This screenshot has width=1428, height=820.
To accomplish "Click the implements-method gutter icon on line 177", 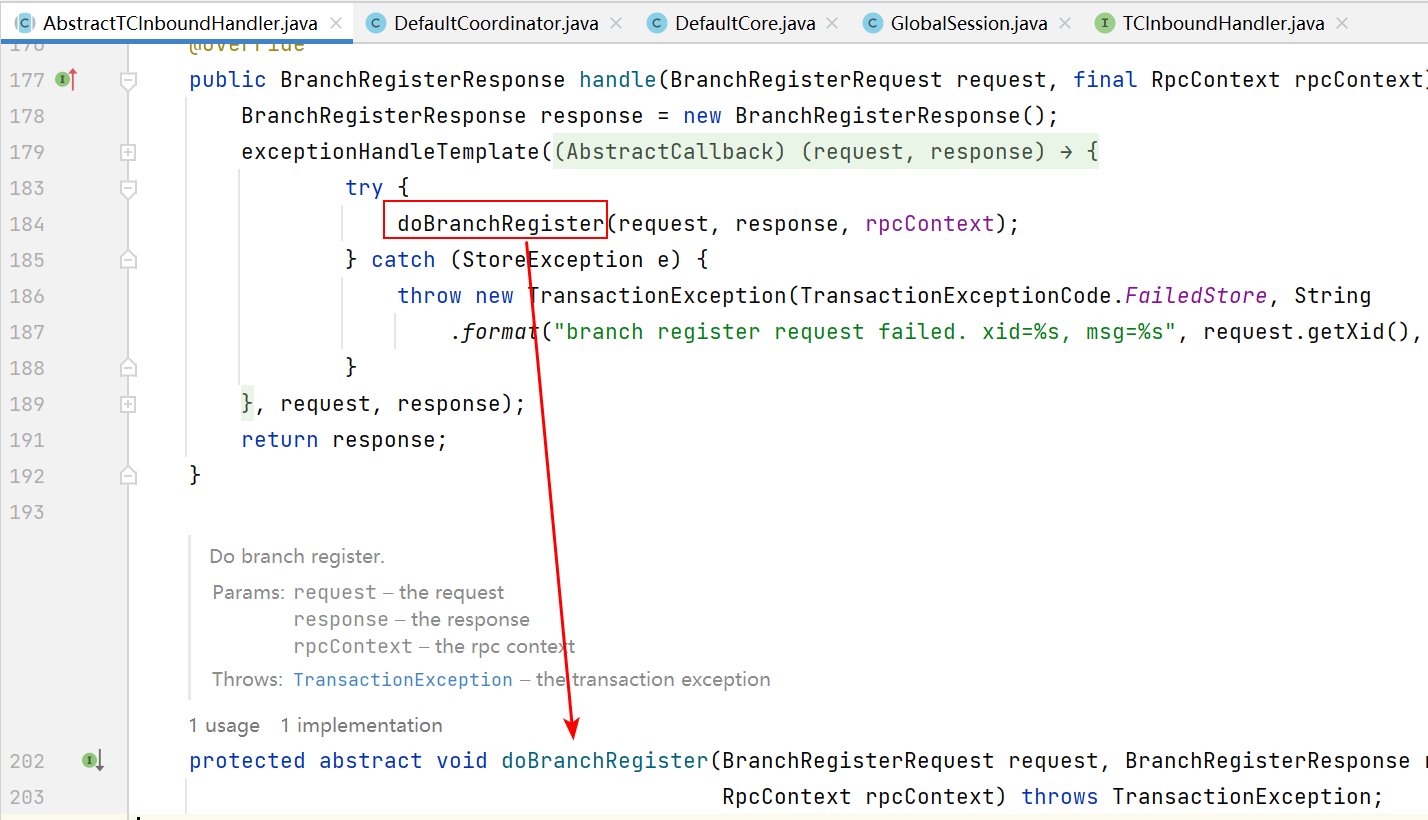I will coord(66,80).
